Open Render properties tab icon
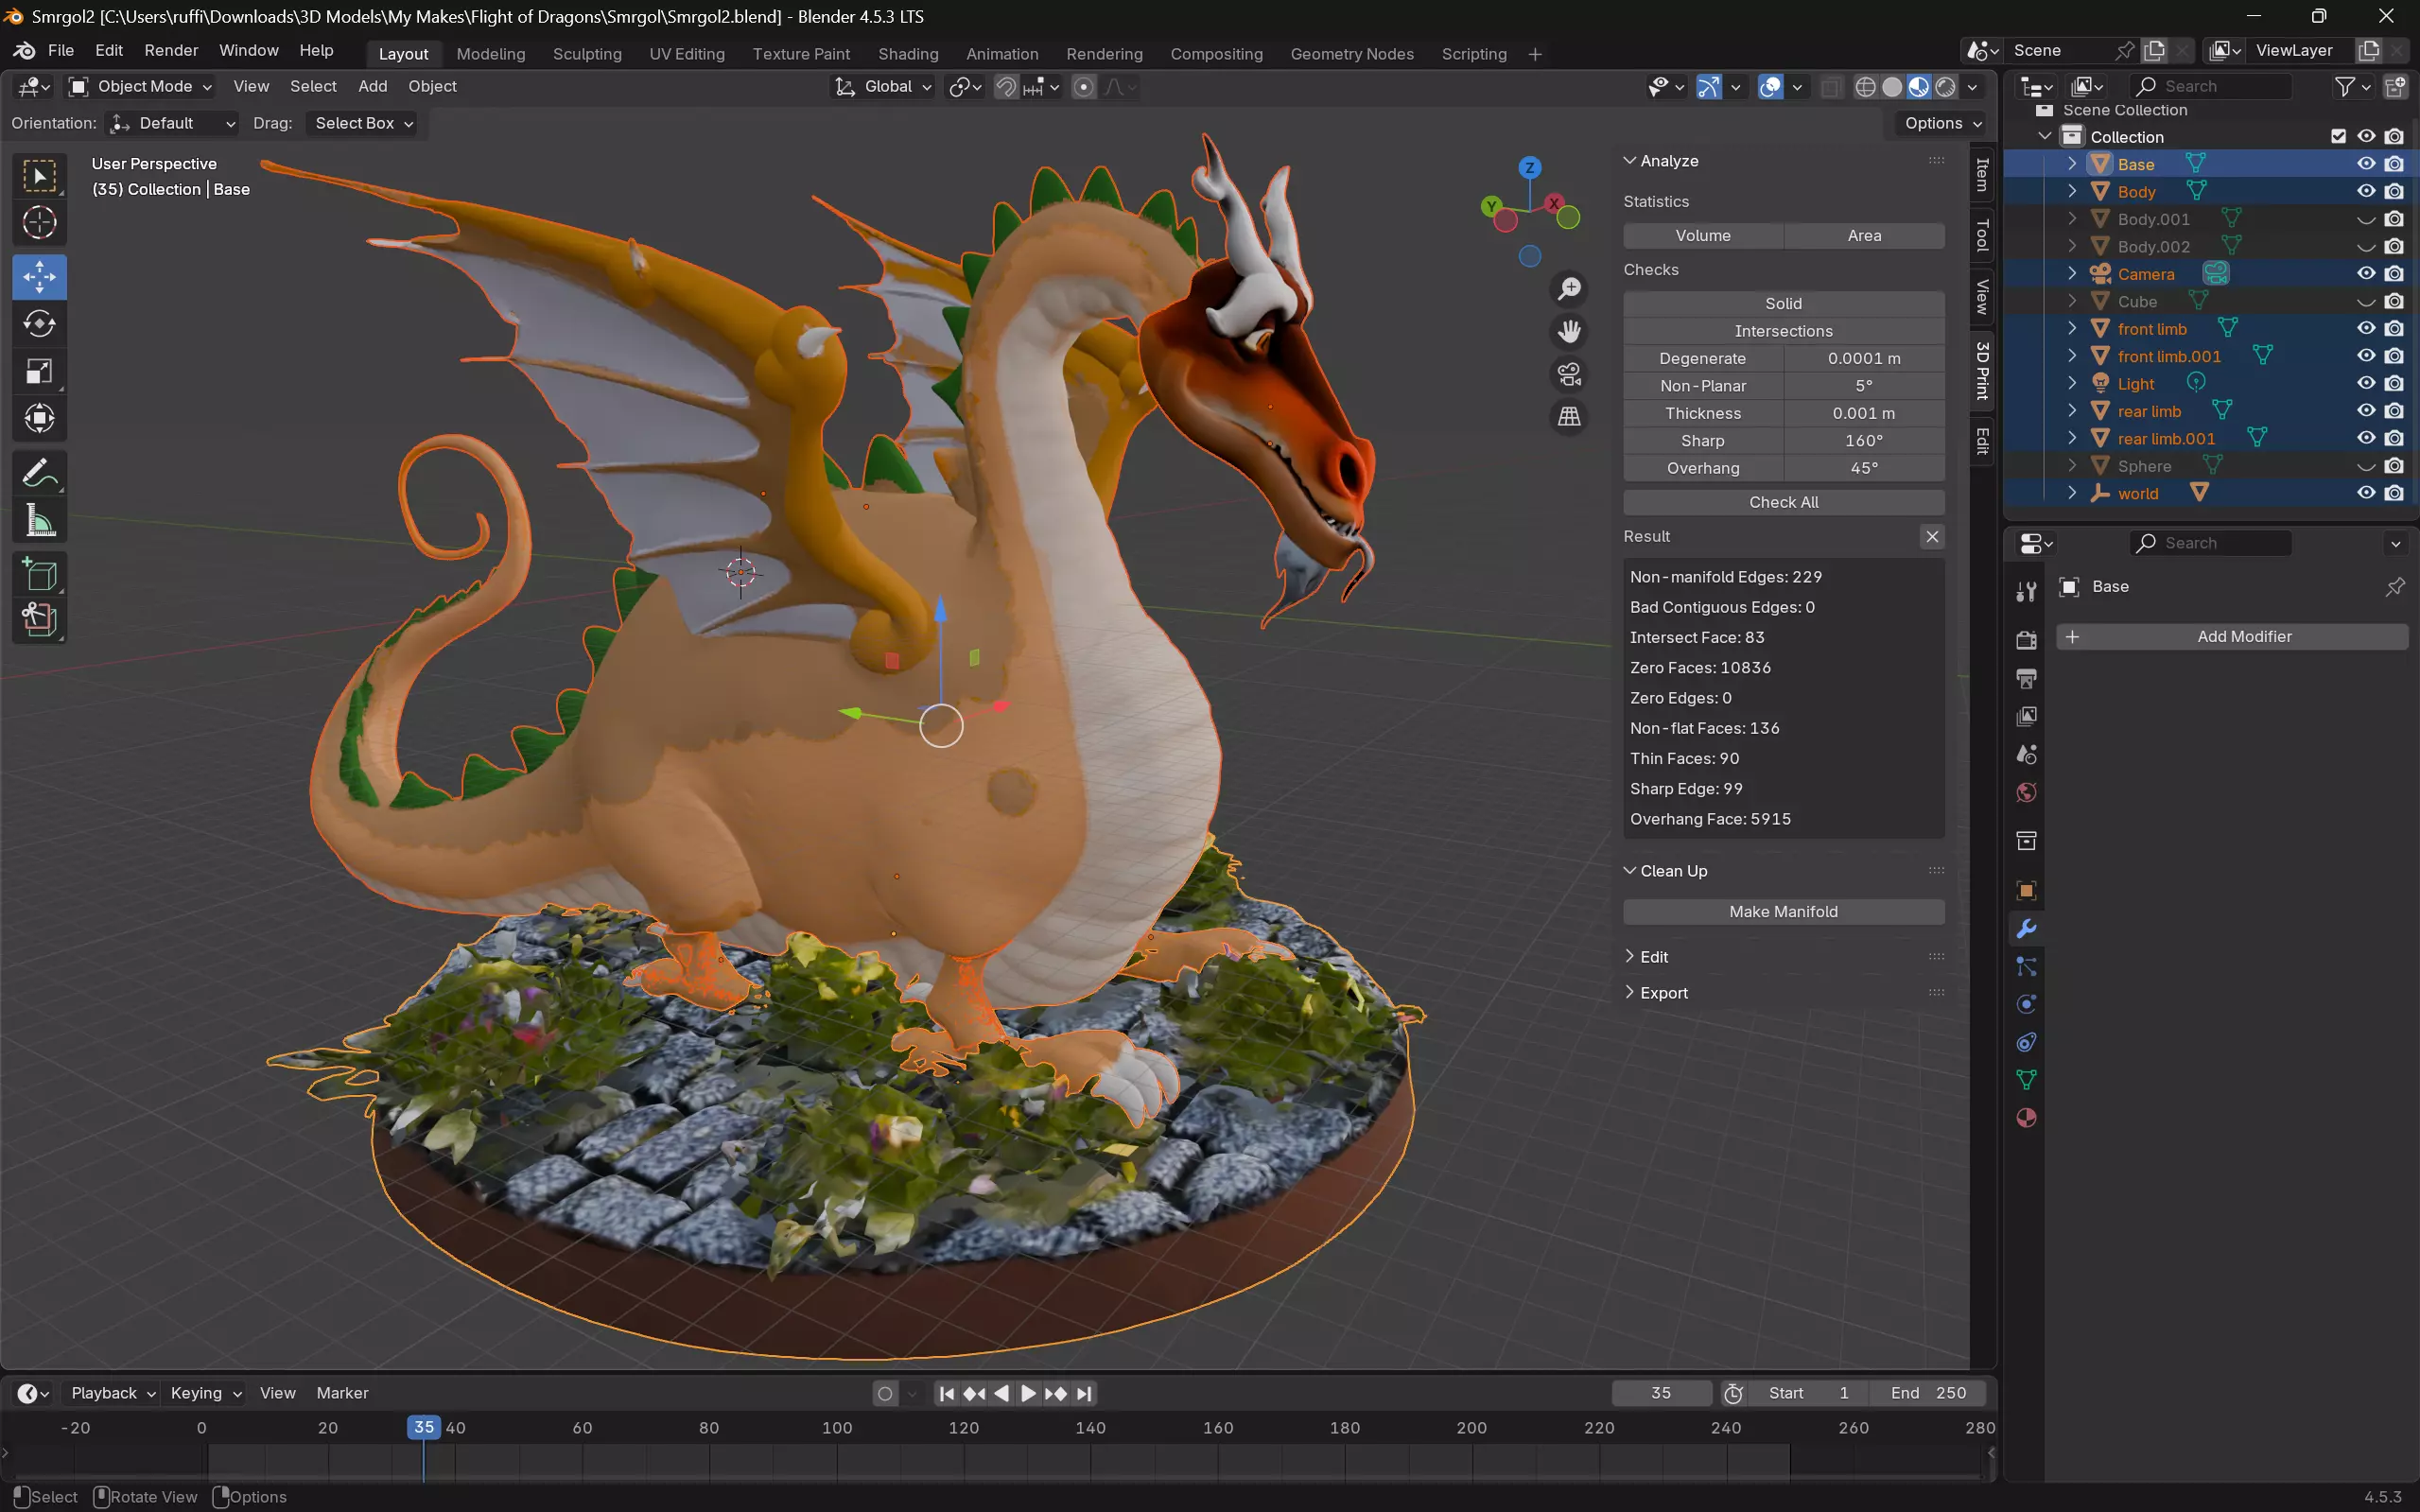2420x1512 pixels. 2026,640
